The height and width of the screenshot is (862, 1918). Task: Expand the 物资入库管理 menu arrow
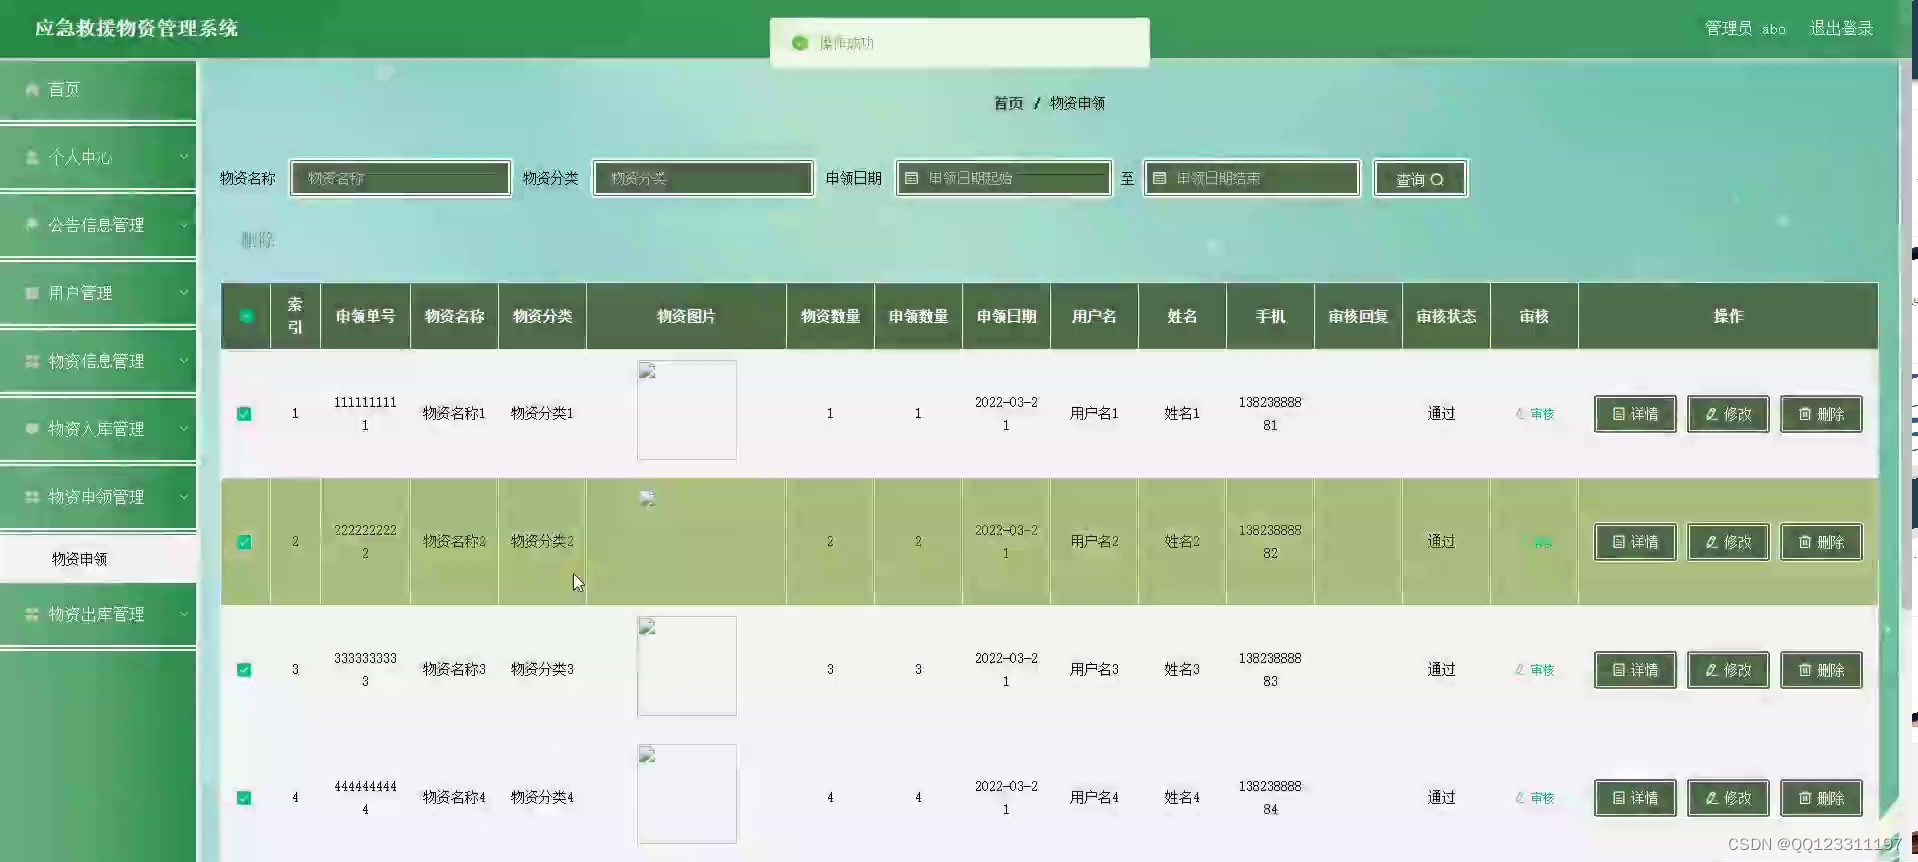tap(184, 429)
